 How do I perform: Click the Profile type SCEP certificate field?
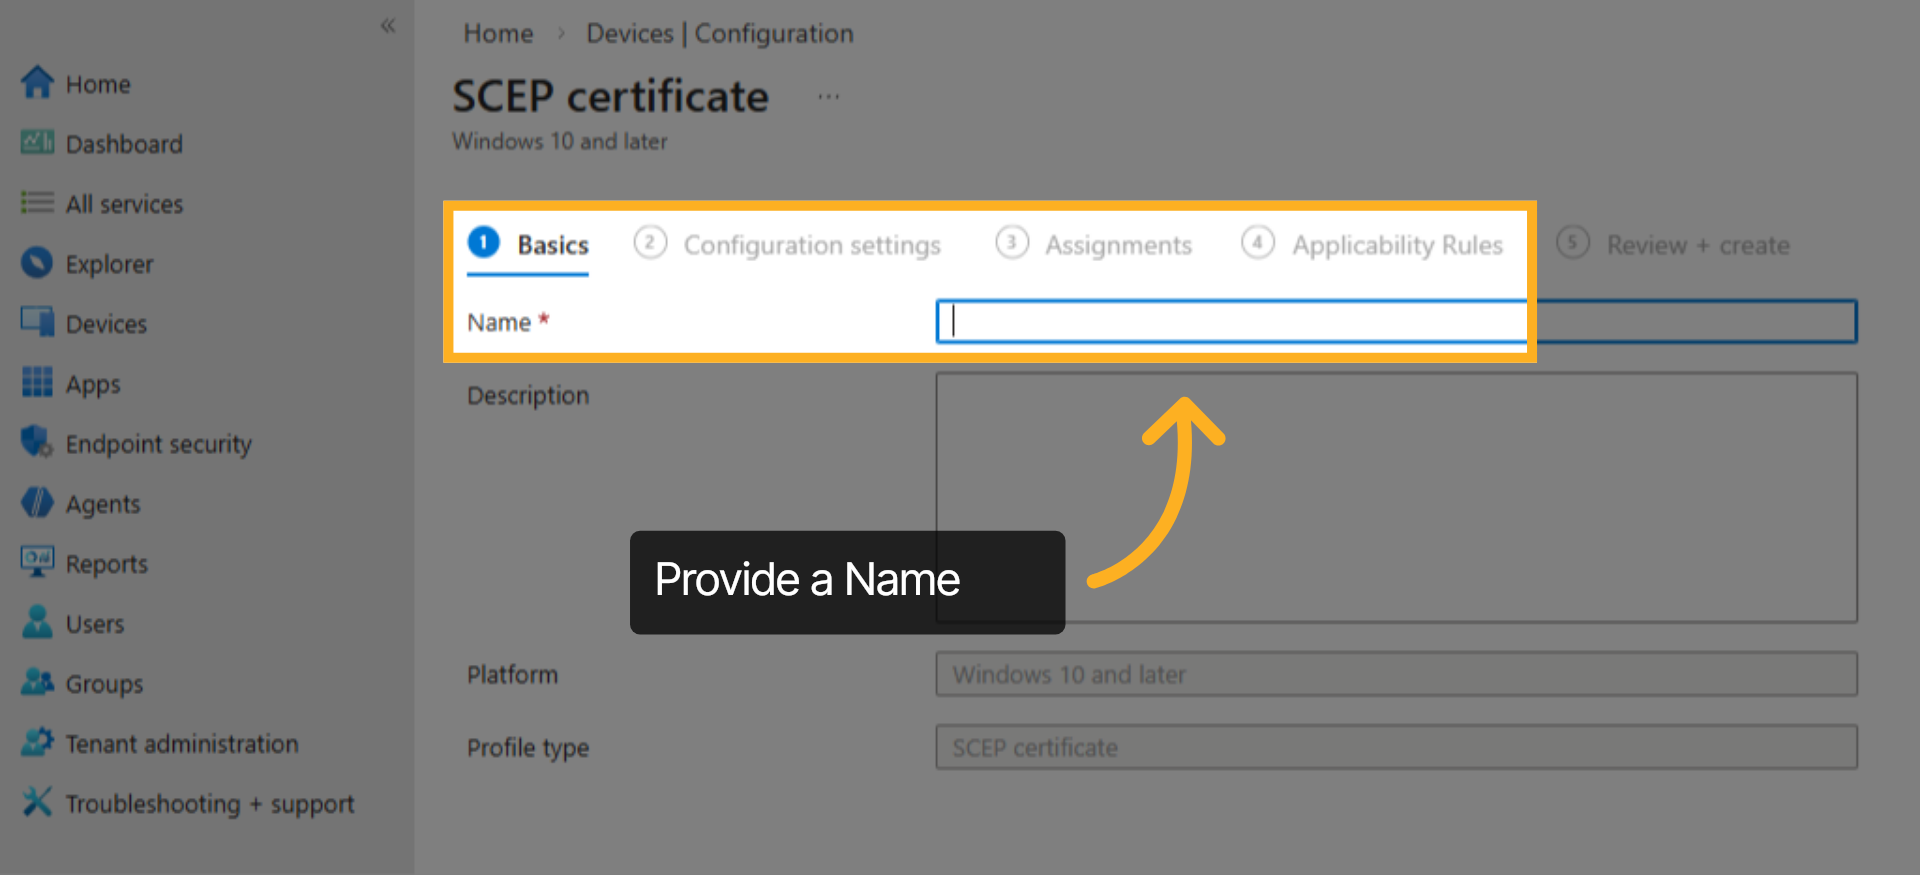coord(1396,747)
